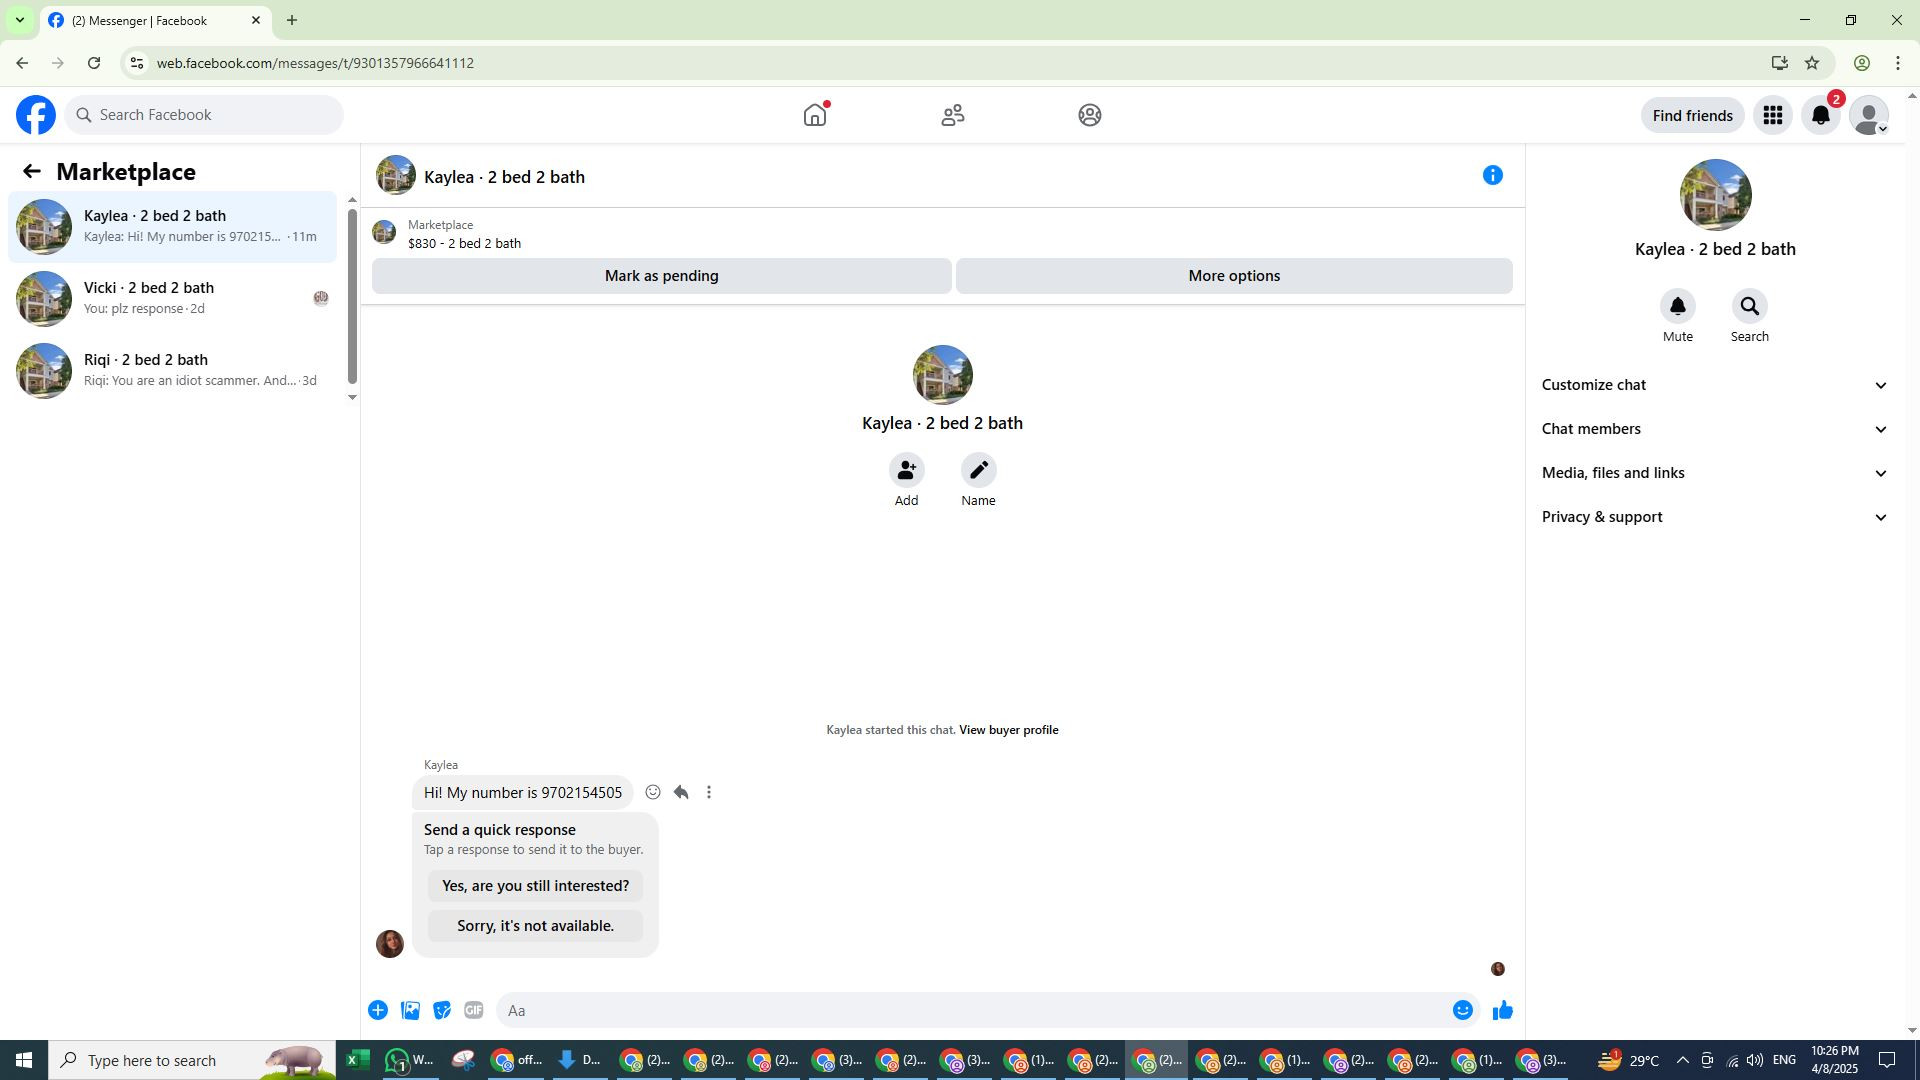Click the thumbs-up like send icon
This screenshot has width=1920, height=1080.
click(x=1502, y=1011)
